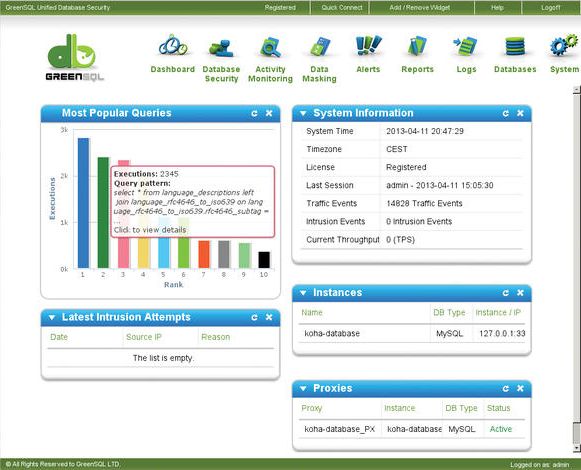Viewport: 581px width, 470px height.
Task: Open the Reports icon
Action: [x=417, y=46]
